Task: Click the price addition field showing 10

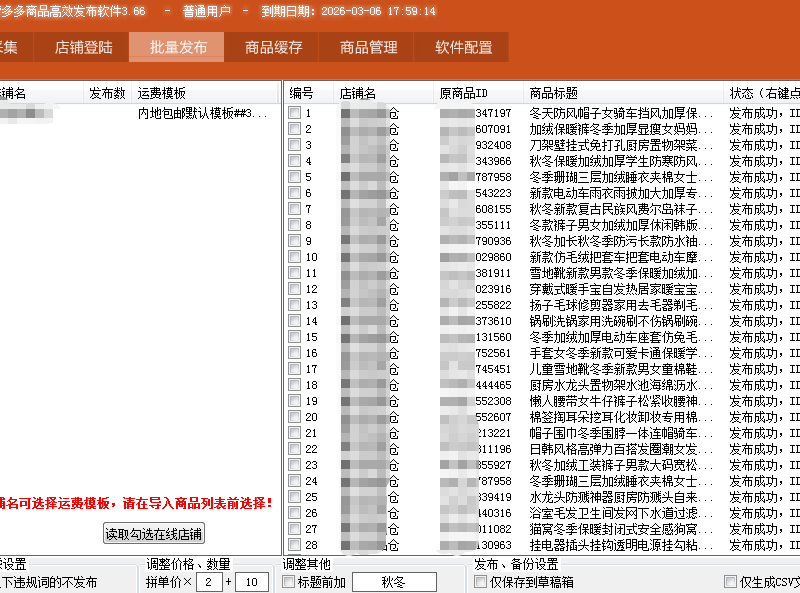Action: point(251,582)
